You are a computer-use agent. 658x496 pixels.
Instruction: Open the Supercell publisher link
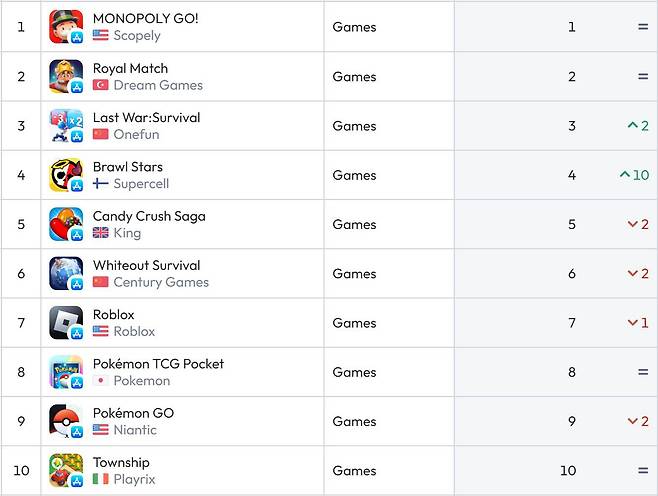(x=141, y=184)
